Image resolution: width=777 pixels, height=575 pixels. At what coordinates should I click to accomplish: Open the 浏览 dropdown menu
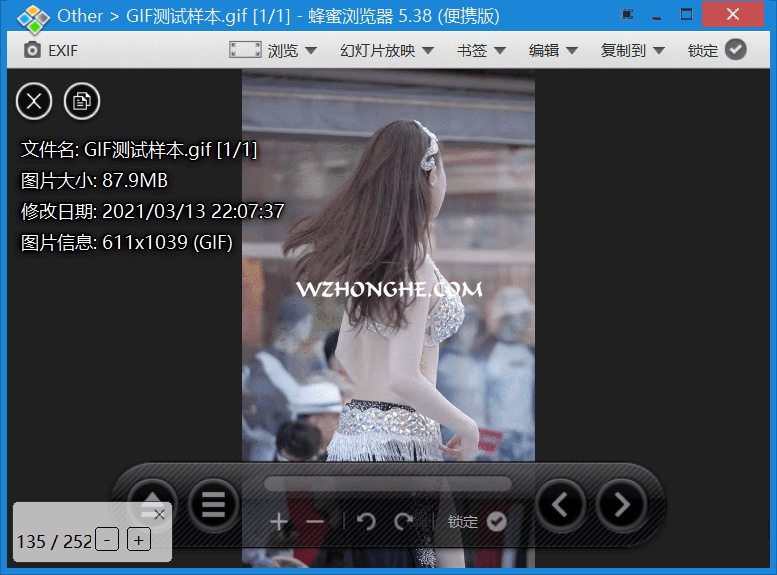point(292,50)
